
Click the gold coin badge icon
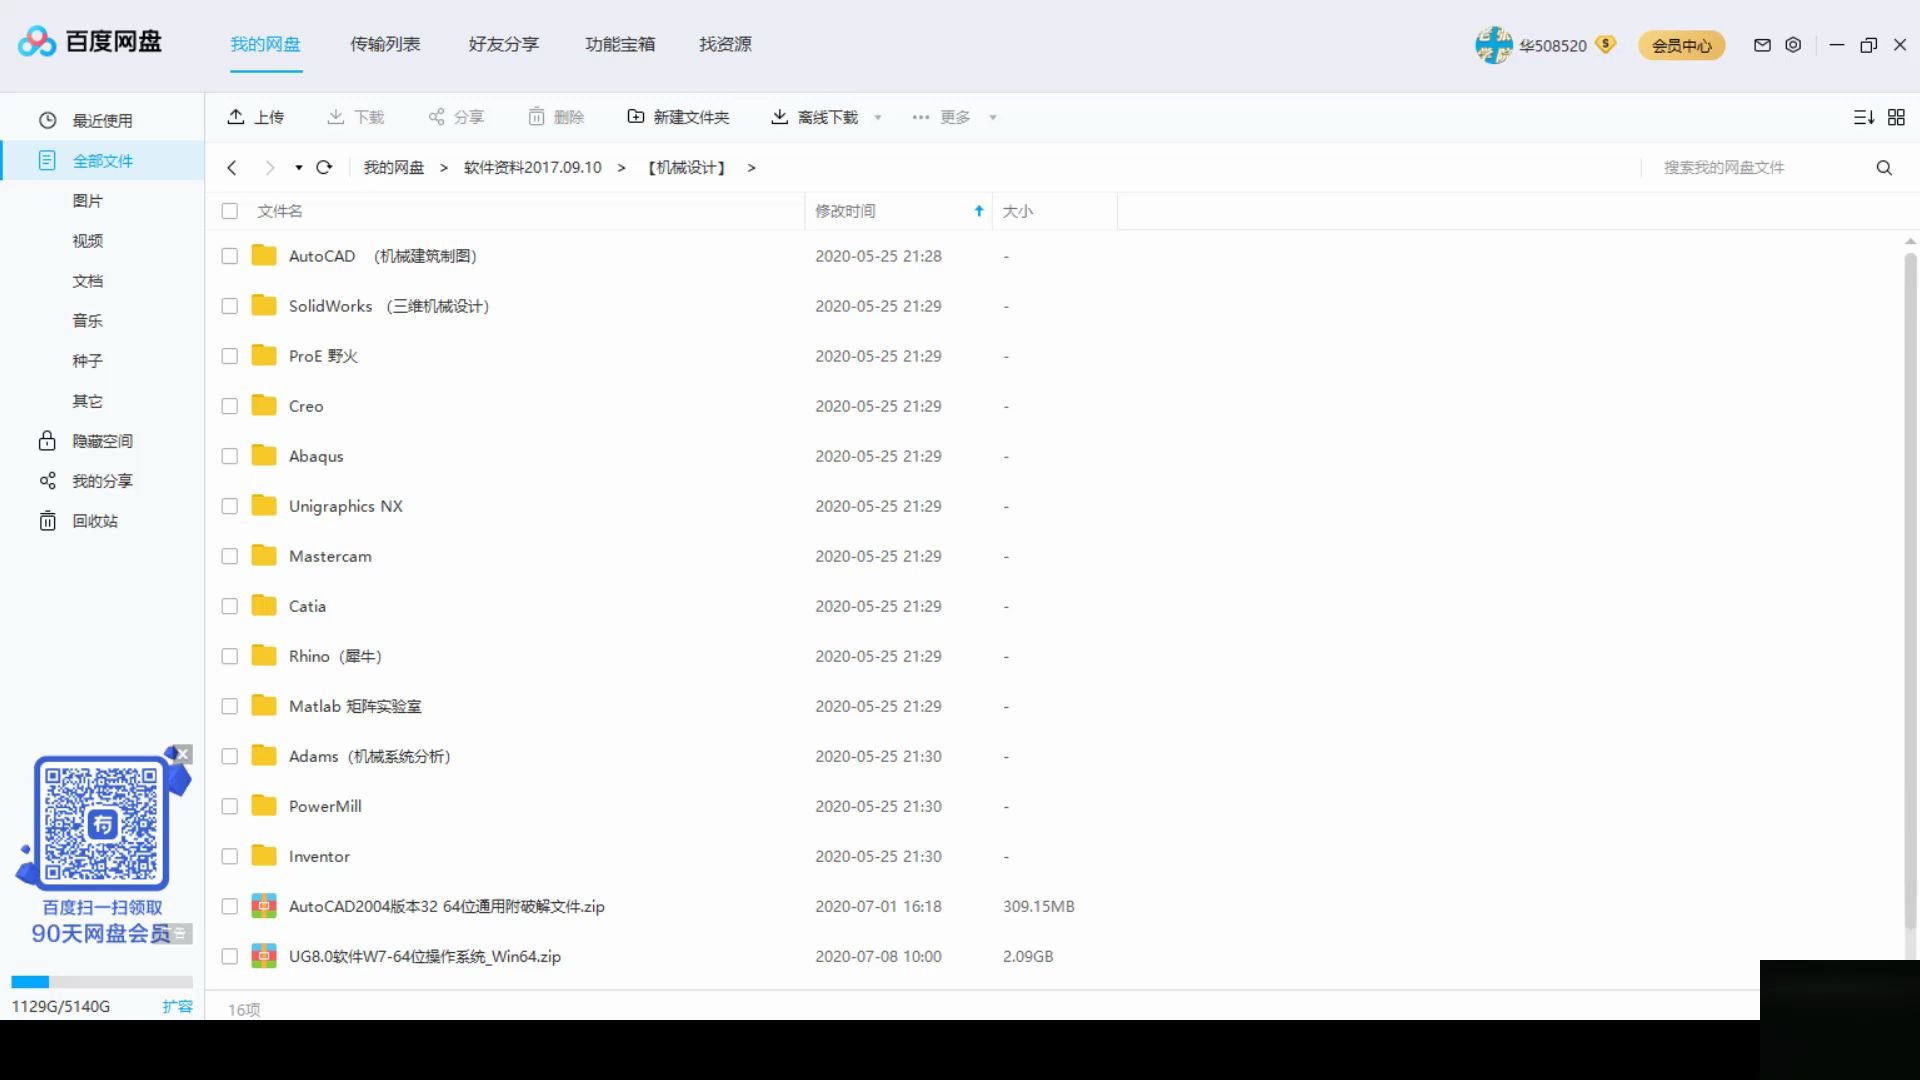[x=1606, y=44]
